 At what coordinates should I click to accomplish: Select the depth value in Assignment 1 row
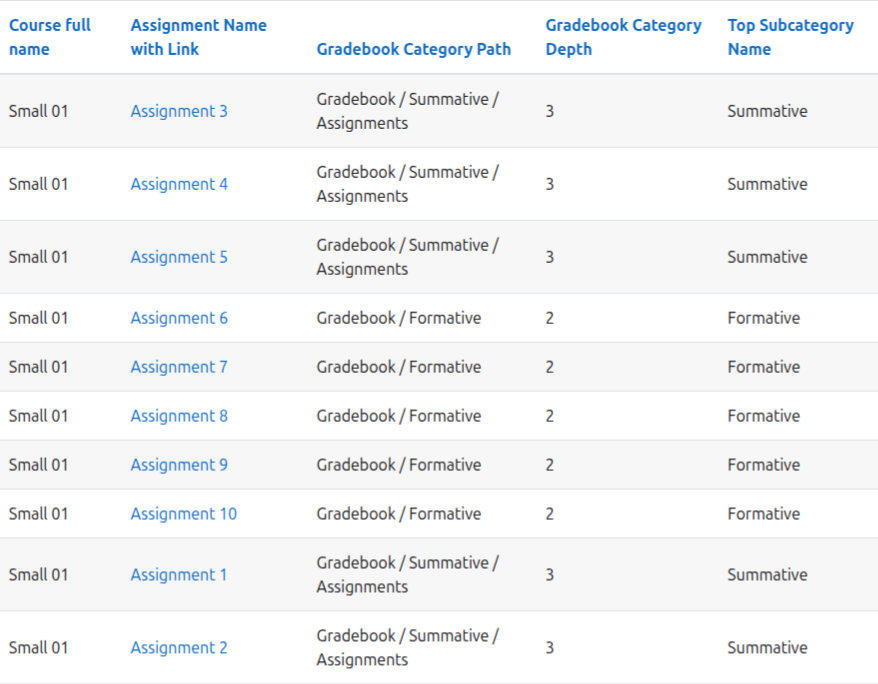[550, 575]
